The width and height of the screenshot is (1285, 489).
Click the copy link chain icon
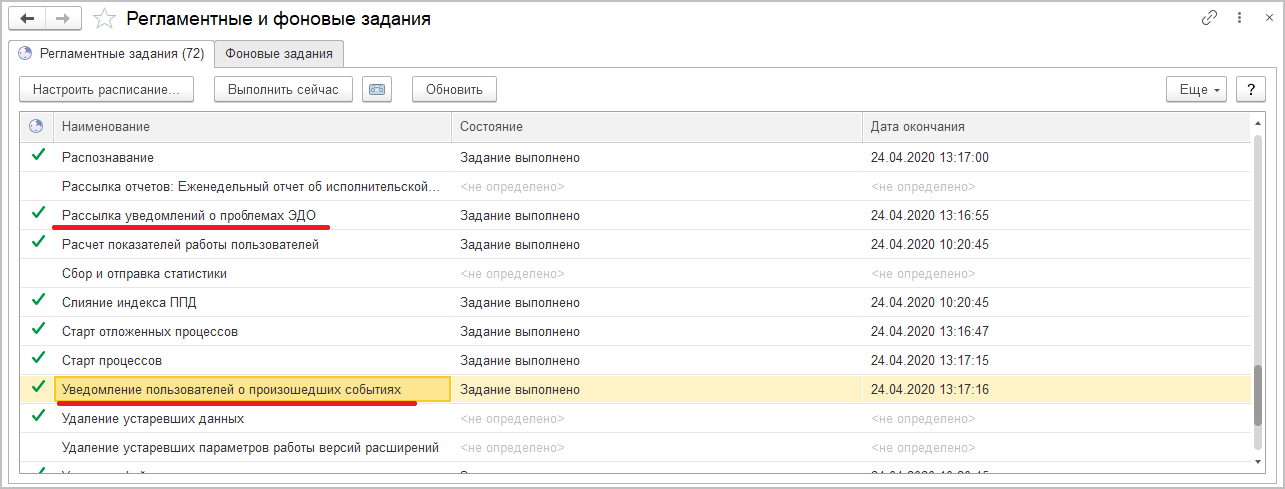tap(1212, 18)
